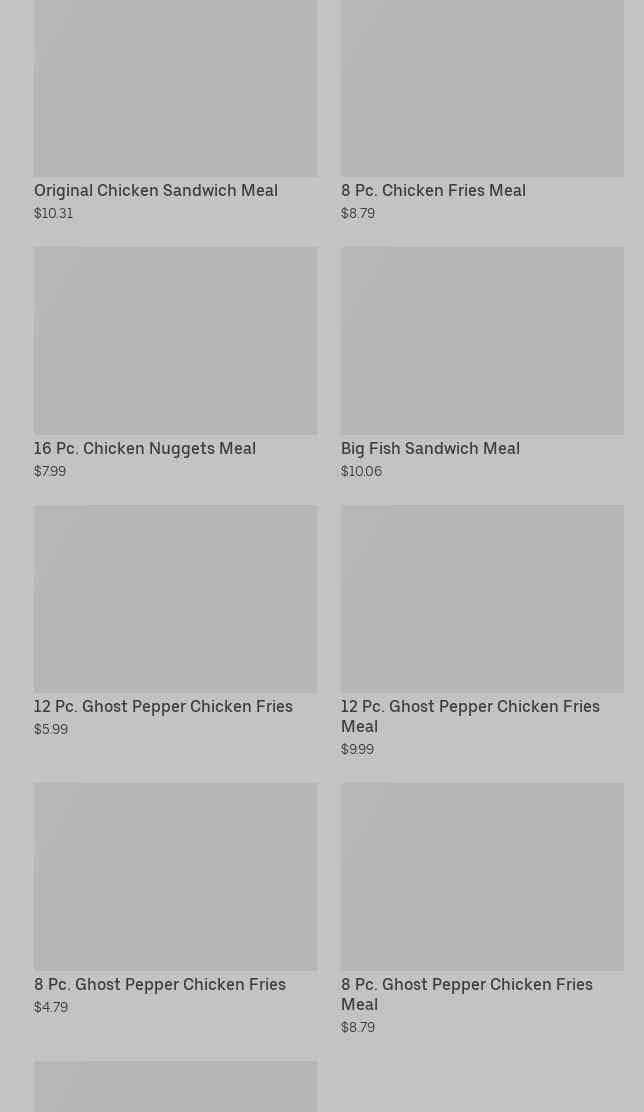The height and width of the screenshot is (1112, 644).
Task: Select the 8 Pc. Ghost Pepper Chicken Fries title
Action: [x=160, y=984]
